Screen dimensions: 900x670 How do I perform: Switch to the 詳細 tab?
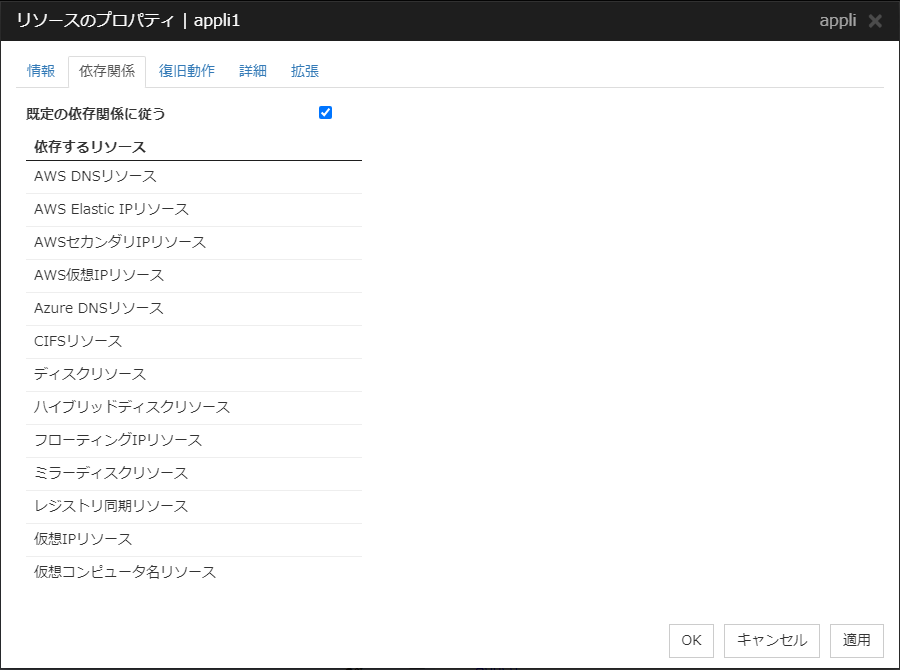252,71
